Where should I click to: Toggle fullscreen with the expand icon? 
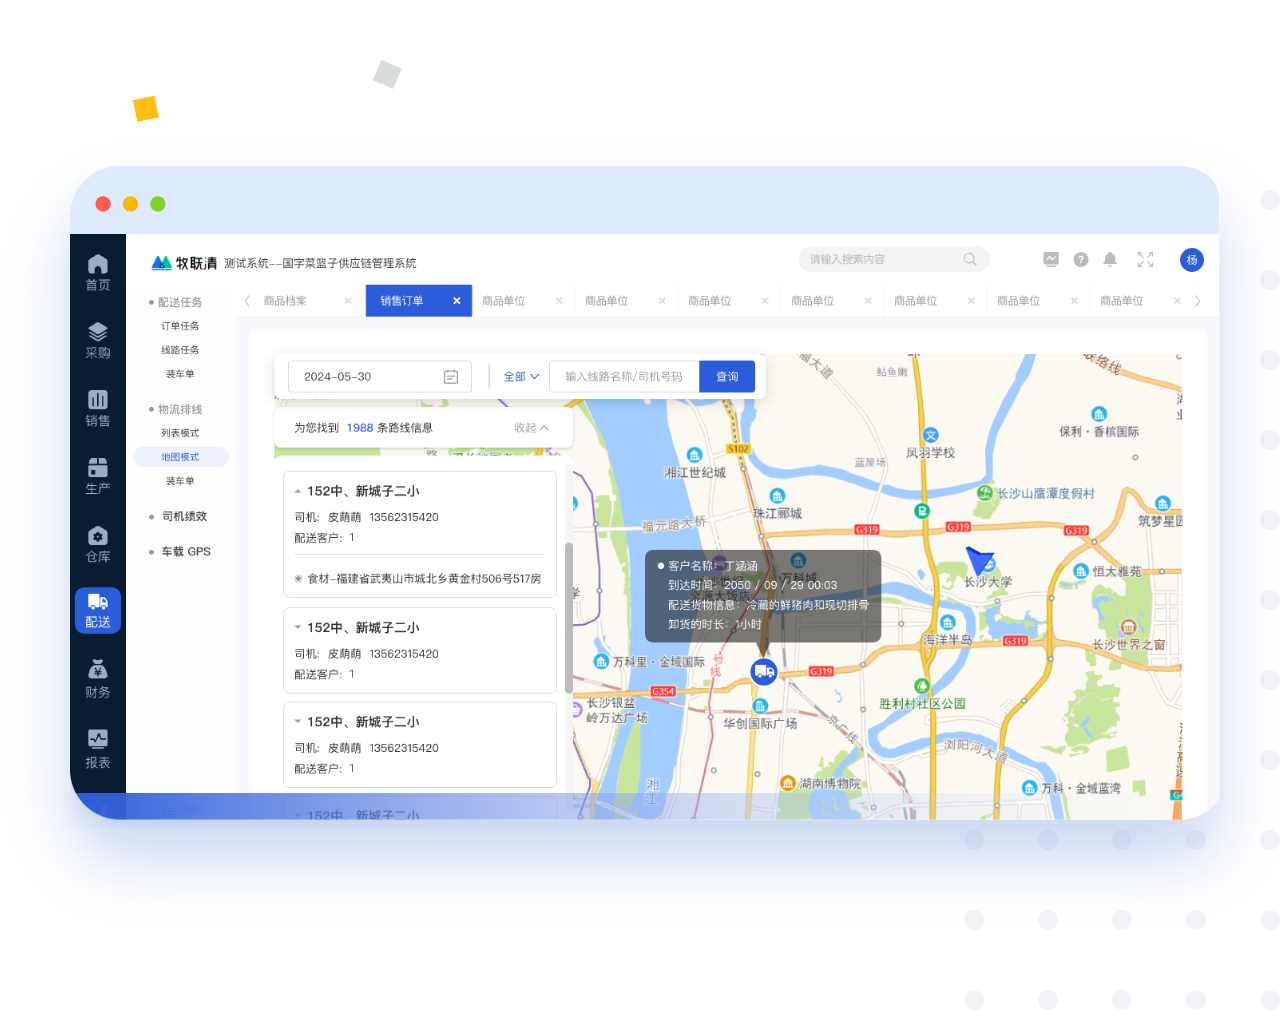click(1145, 260)
